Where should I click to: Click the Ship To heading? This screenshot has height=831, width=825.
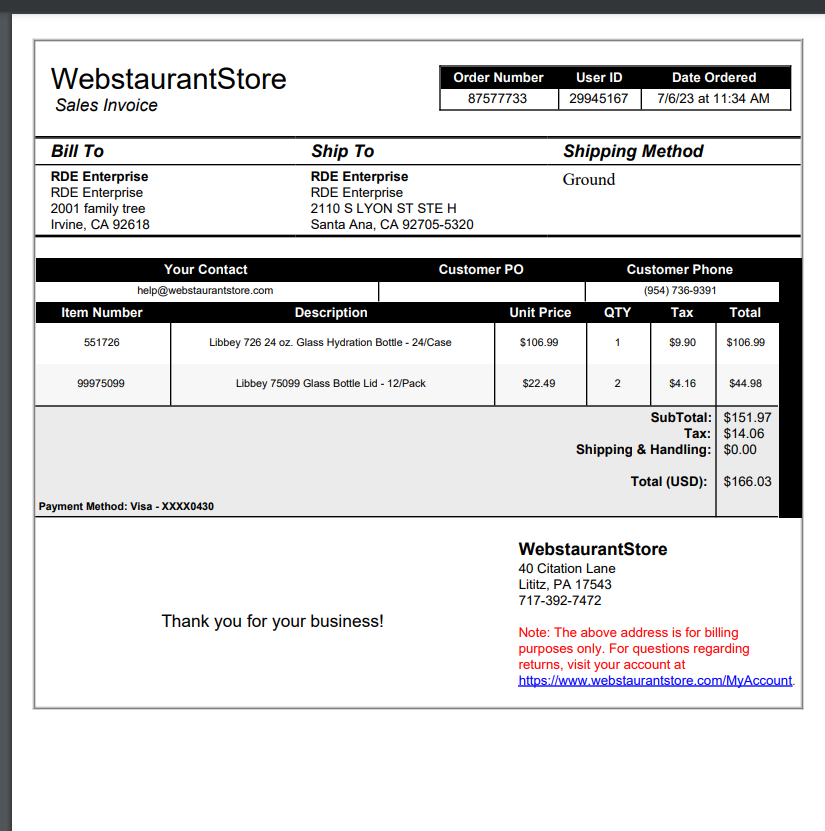[x=342, y=151]
